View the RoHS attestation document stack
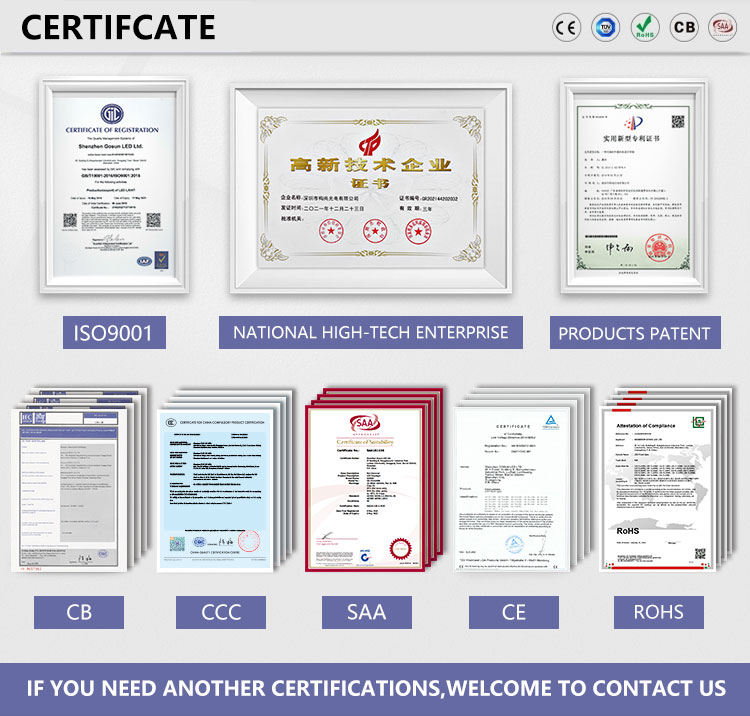Image resolution: width=750 pixels, height=716 pixels. [x=666, y=480]
